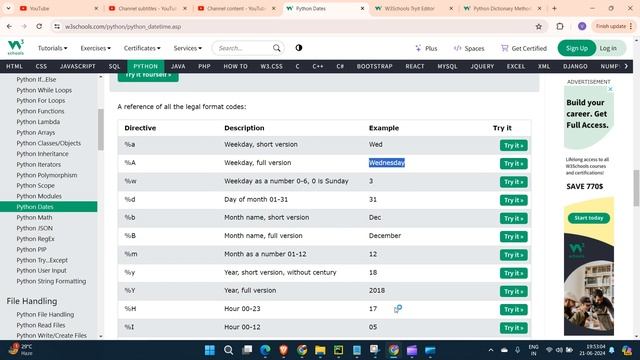640x360 pixels.
Task: Open Python RegEx in sidebar
Action: pyautogui.click(x=36, y=239)
